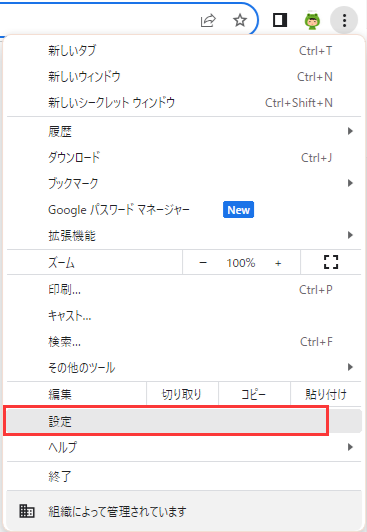Open 新しいタブ menu item
The width and height of the screenshot is (367, 532).
184,51
